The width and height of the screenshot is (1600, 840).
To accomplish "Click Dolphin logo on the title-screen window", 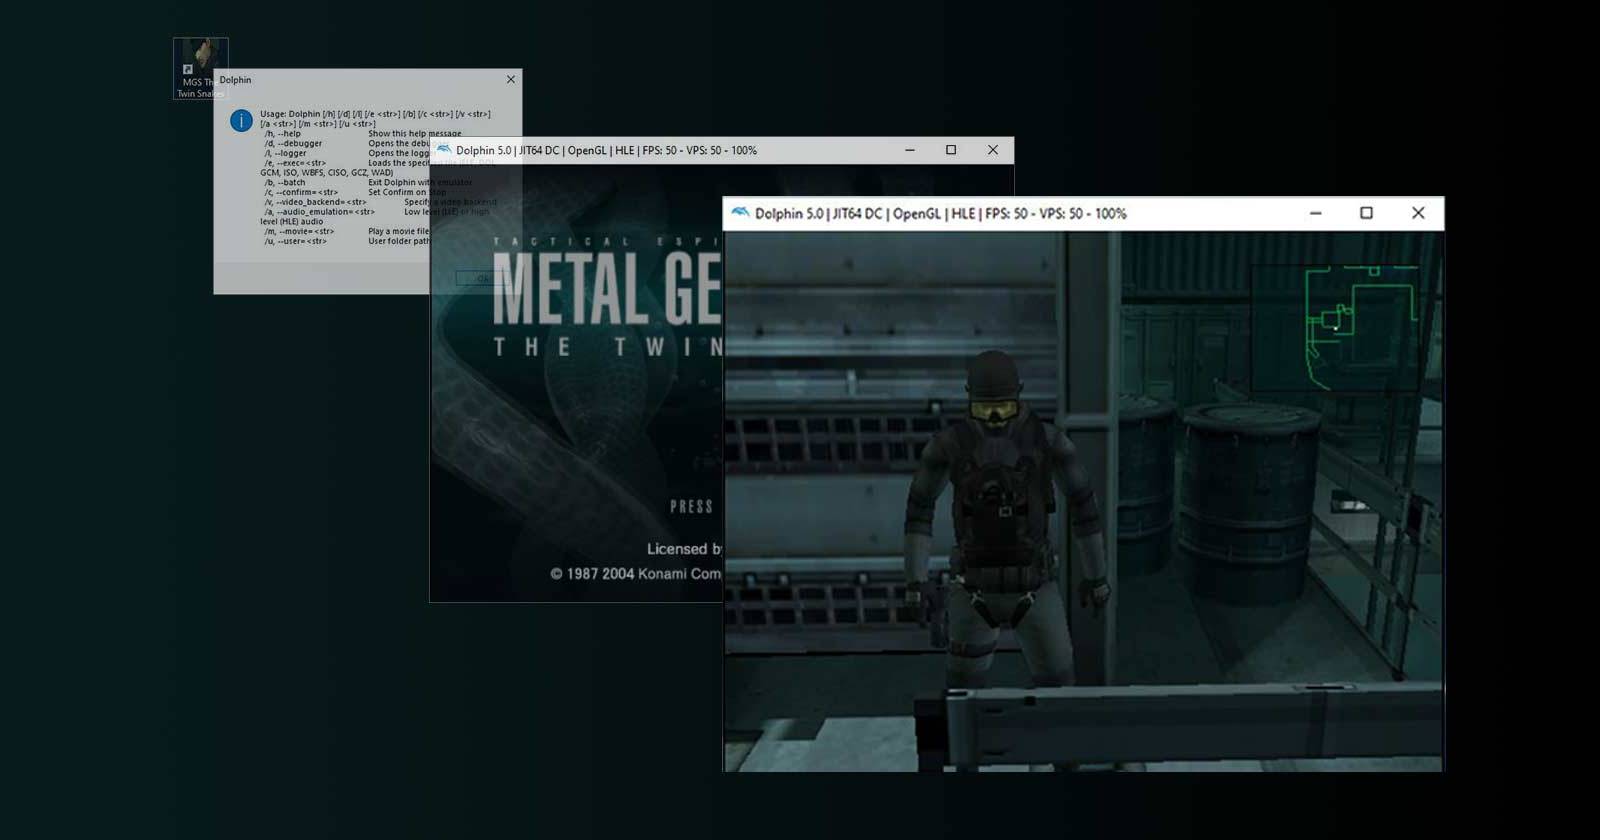I will 443,150.
